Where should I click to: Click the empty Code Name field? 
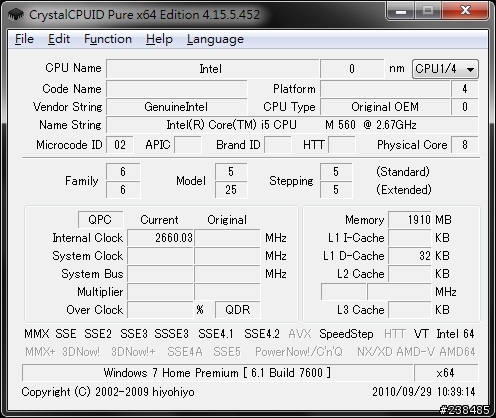pyautogui.click(x=177, y=89)
